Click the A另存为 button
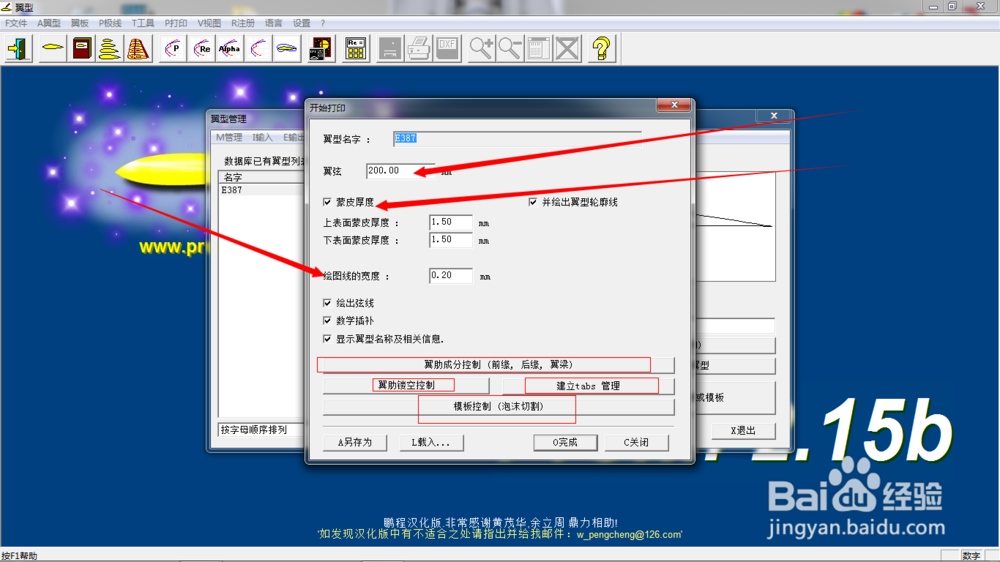1000x562 pixels. (355, 442)
